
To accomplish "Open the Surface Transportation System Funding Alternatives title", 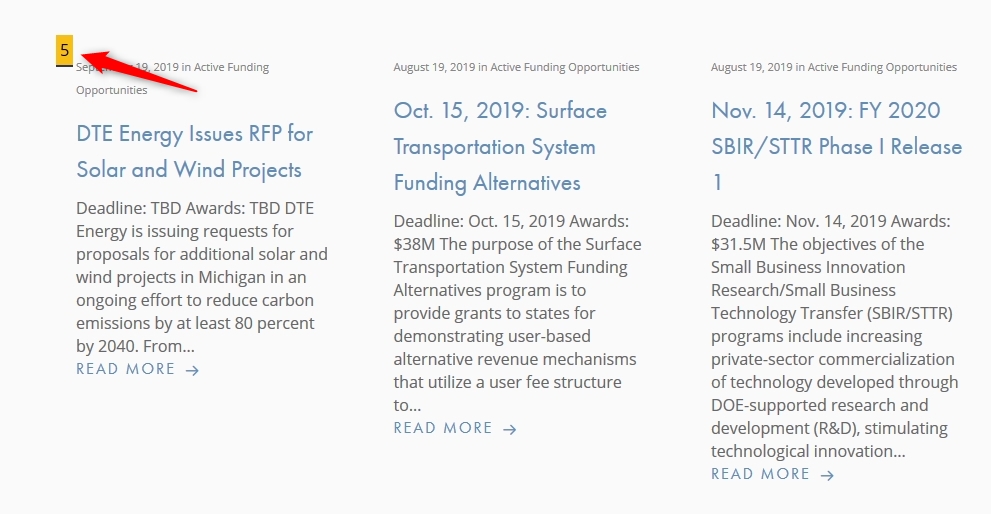I will coord(500,147).
